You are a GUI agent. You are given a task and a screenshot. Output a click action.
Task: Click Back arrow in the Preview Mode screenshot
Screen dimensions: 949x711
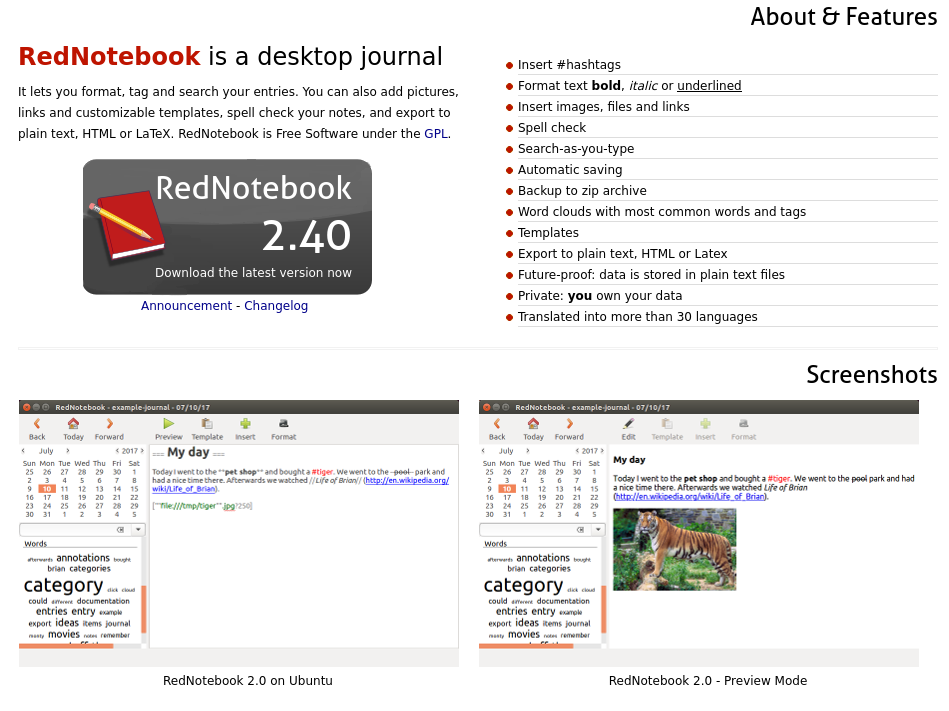click(x=497, y=424)
